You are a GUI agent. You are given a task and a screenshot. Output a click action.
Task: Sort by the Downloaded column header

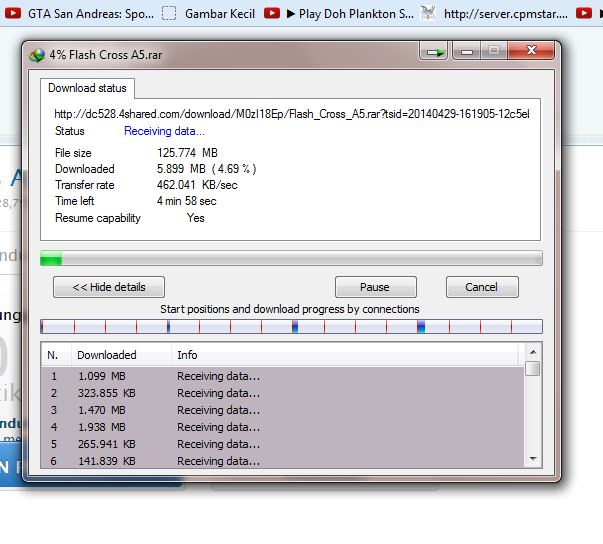[x=121, y=355]
